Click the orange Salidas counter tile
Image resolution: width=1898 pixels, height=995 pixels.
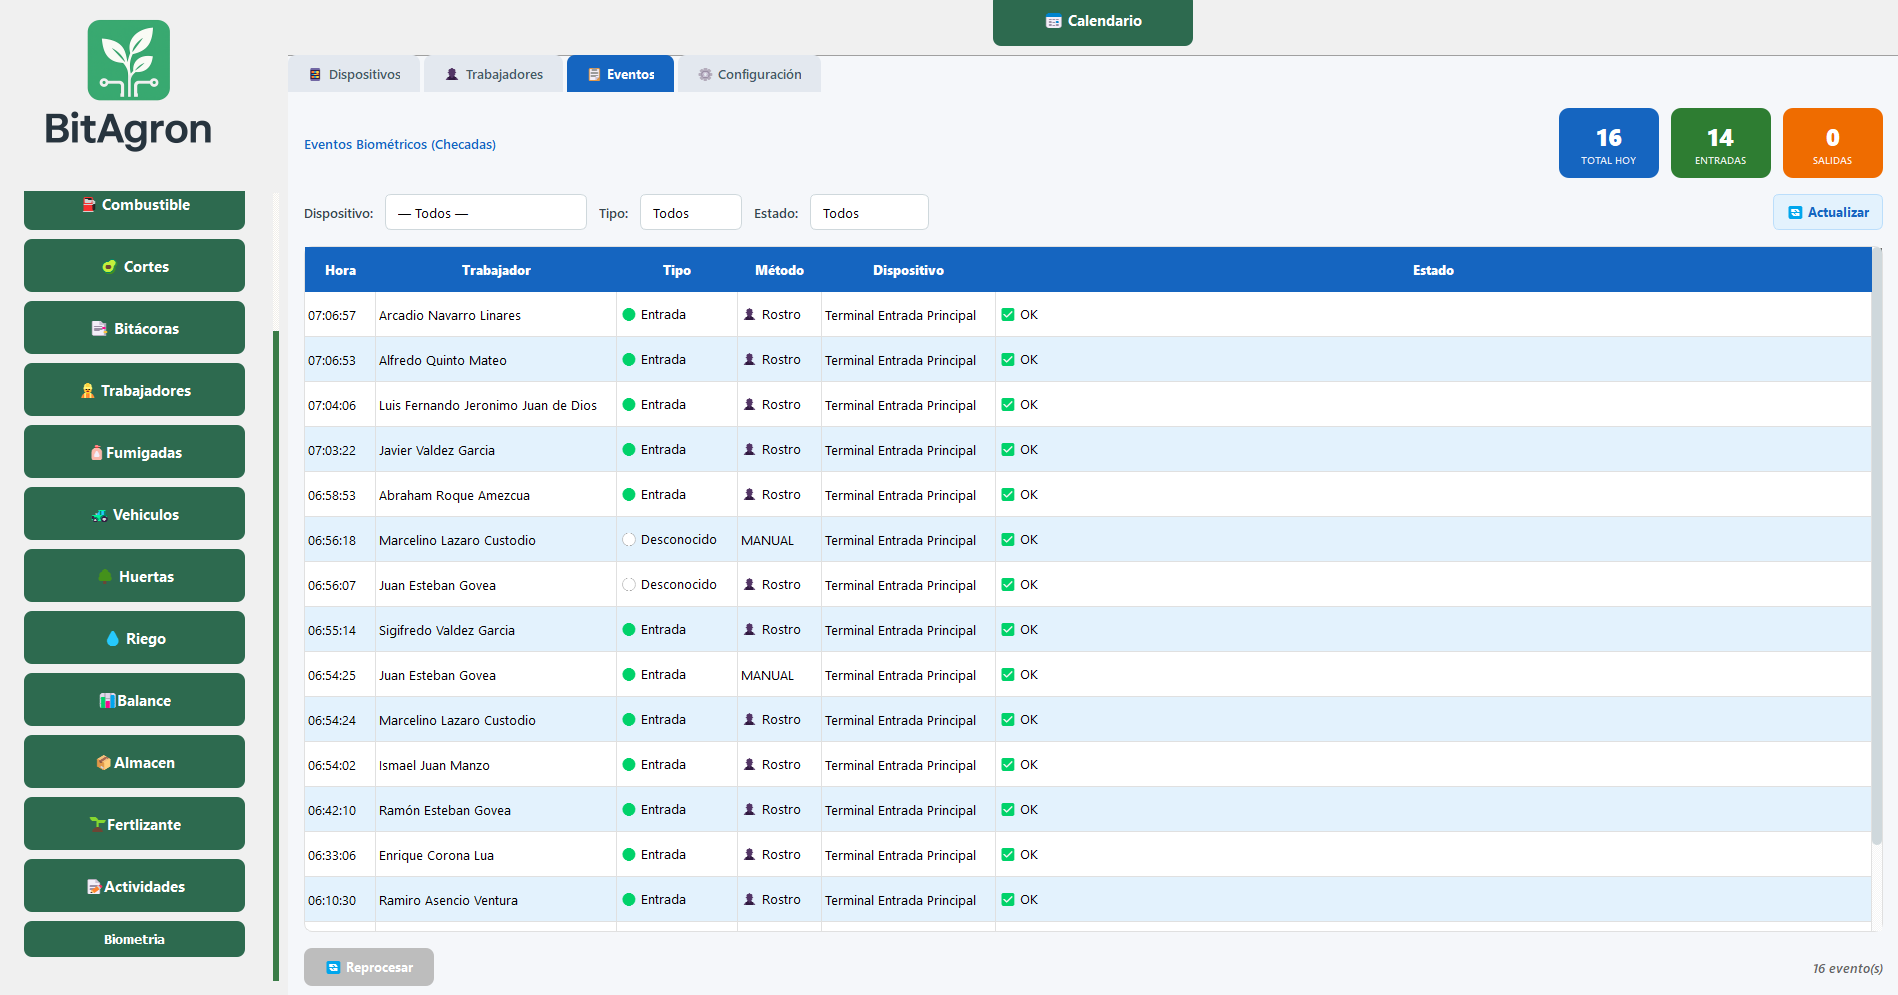coord(1832,143)
